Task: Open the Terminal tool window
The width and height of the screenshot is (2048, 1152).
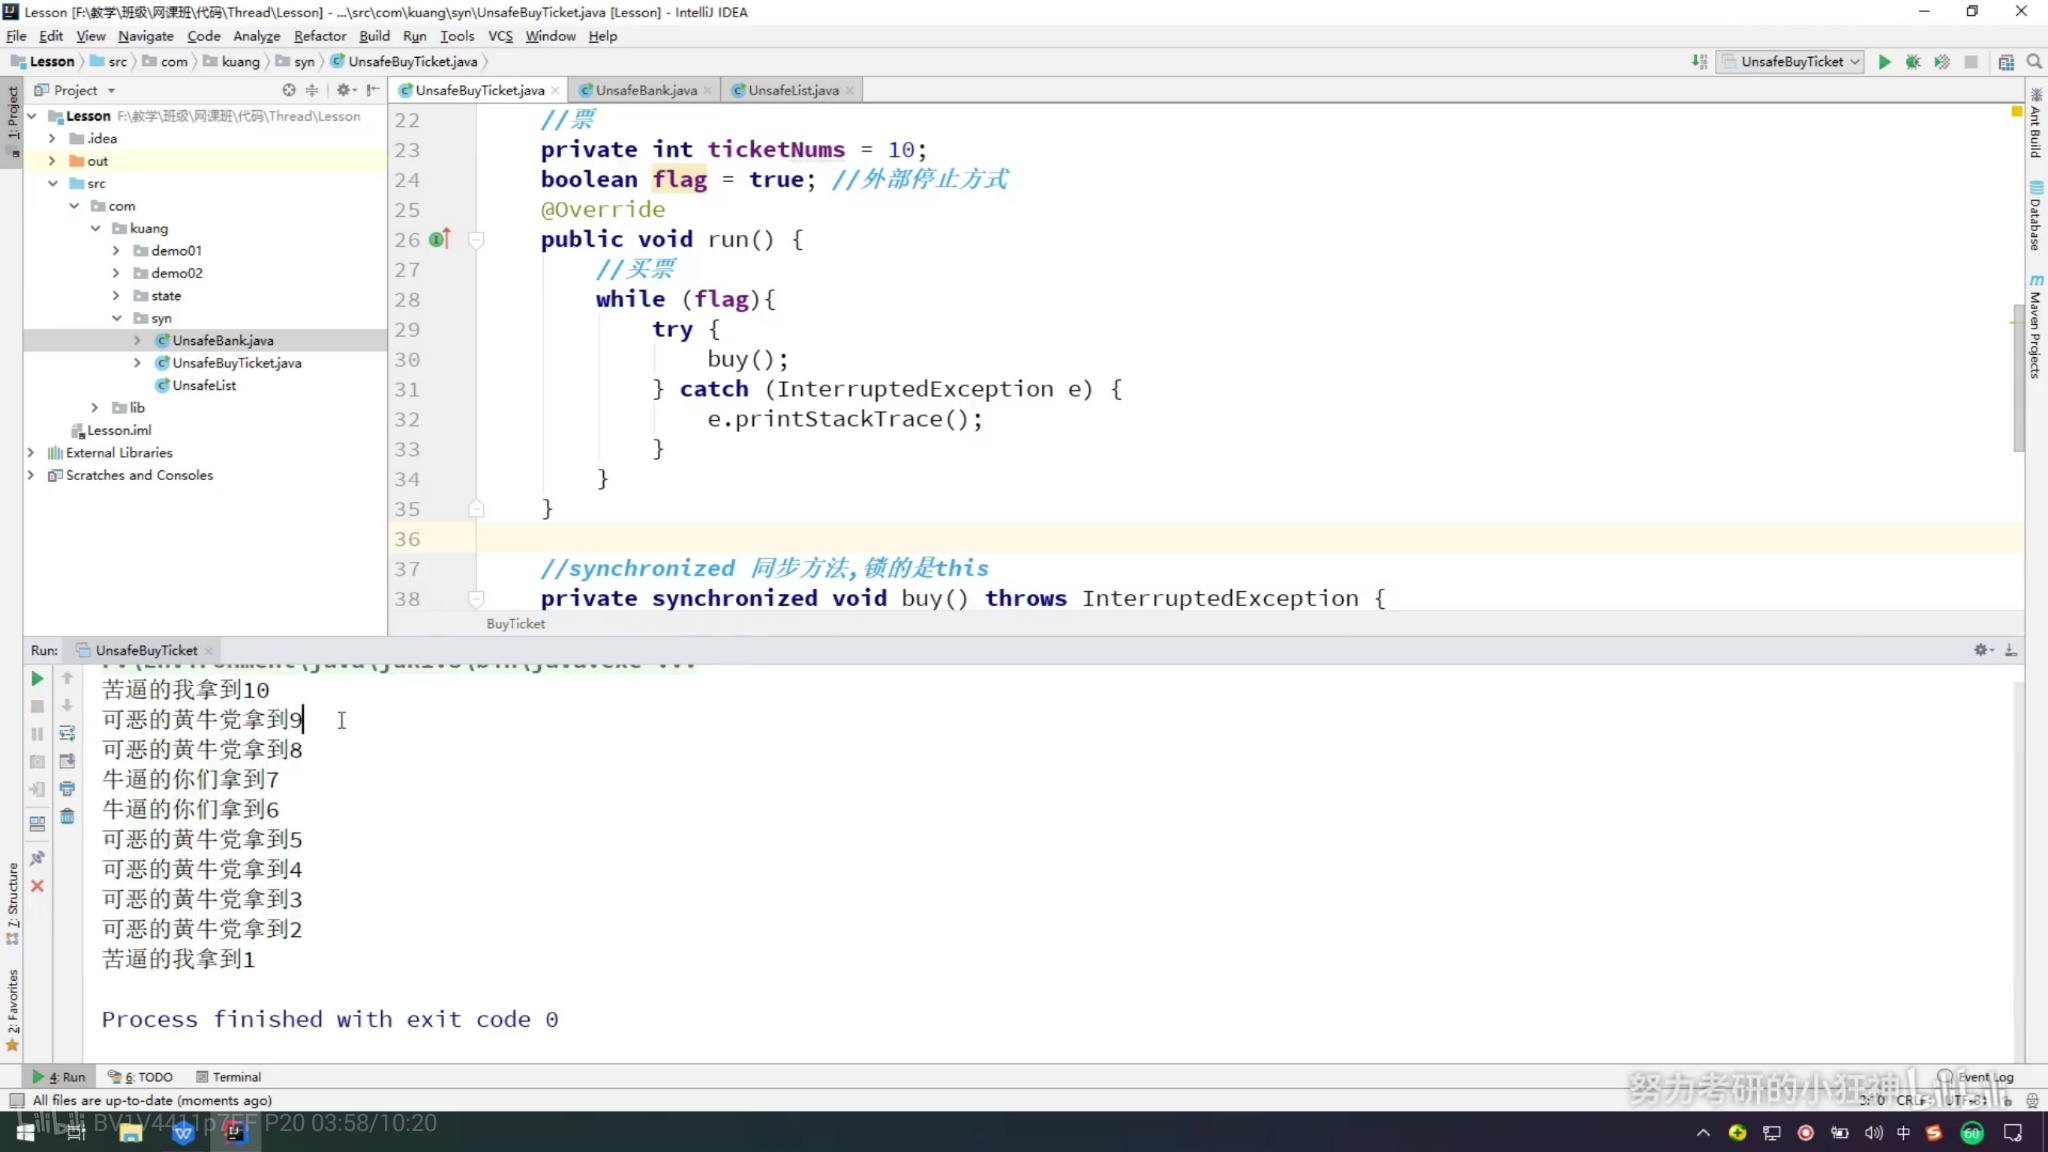Action: point(229,1077)
